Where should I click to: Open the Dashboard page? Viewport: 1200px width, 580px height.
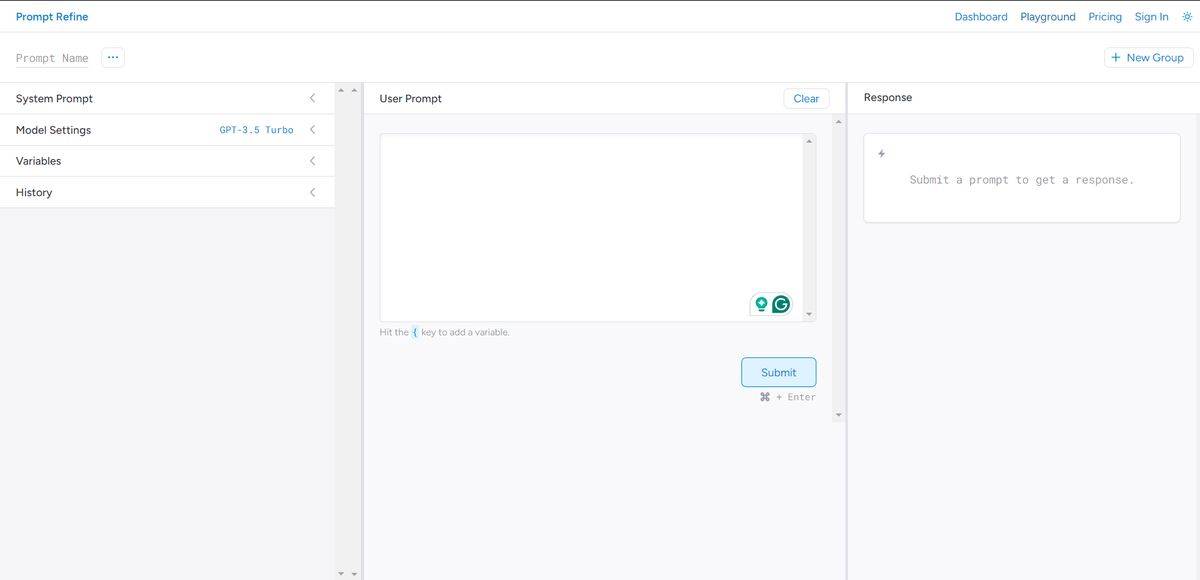(980, 17)
